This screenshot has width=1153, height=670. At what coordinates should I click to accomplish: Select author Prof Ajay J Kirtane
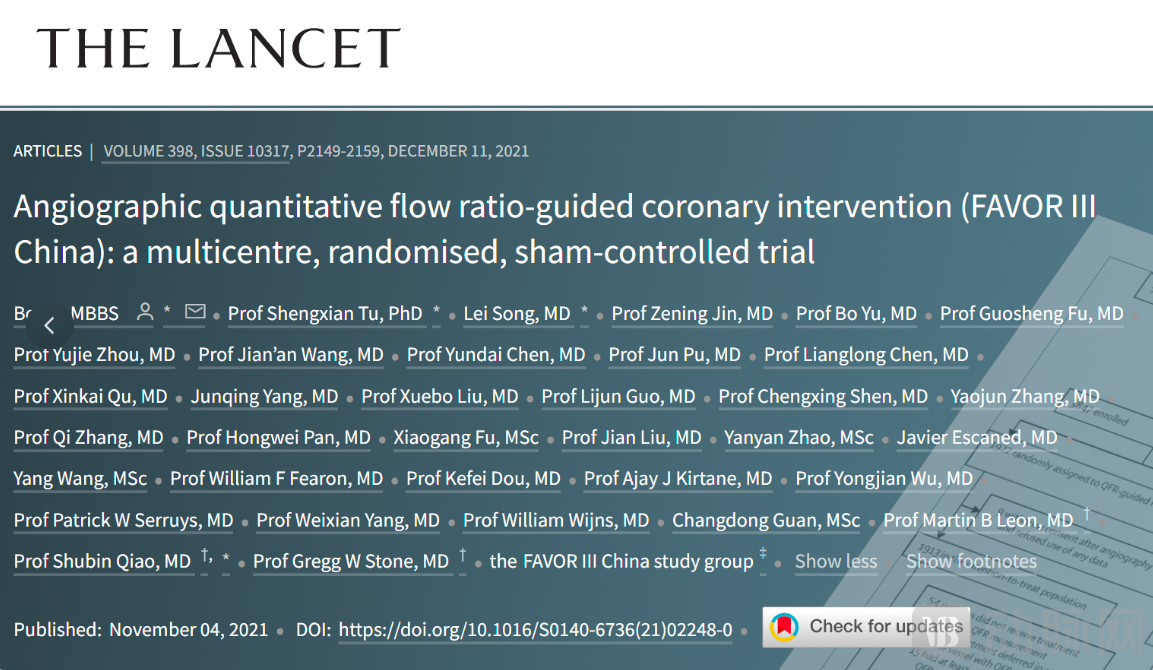pyautogui.click(x=678, y=479)
